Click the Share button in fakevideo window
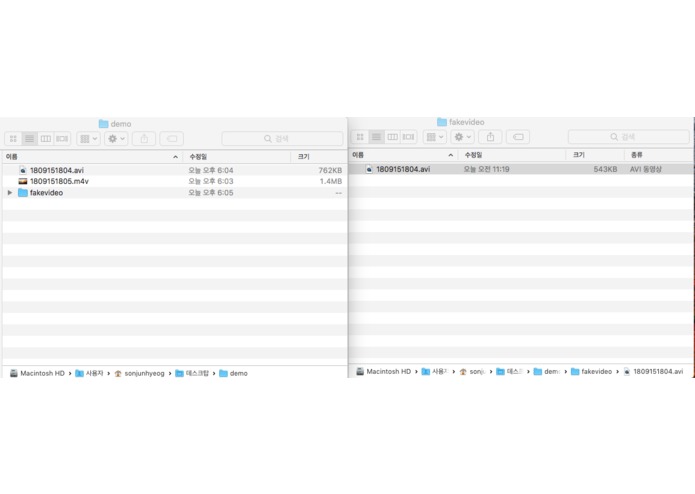The image size is (695, 494). (490, 137)
